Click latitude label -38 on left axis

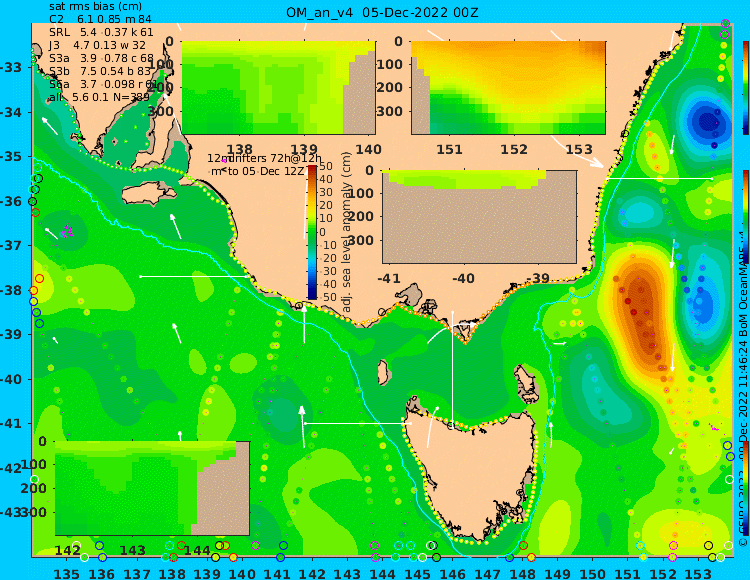[11, 291]
